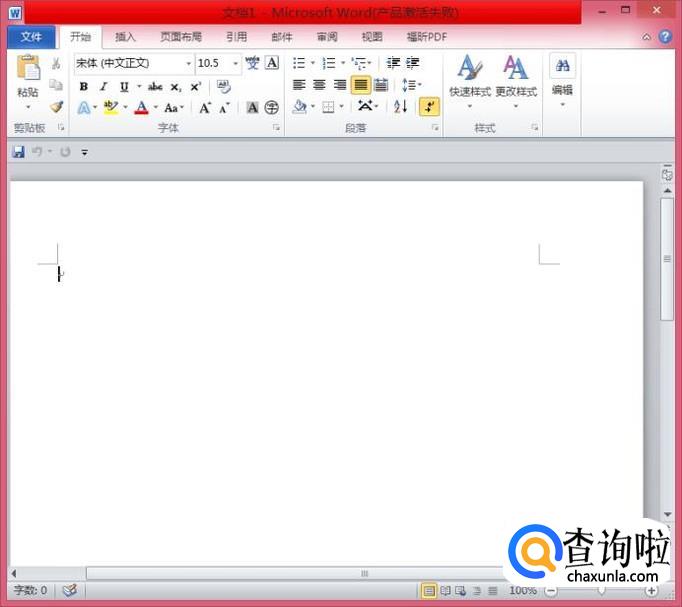Toggle Show/Hide paragraph marks button
The height and width of the screenshot is (607, 682).
(429, 107)
